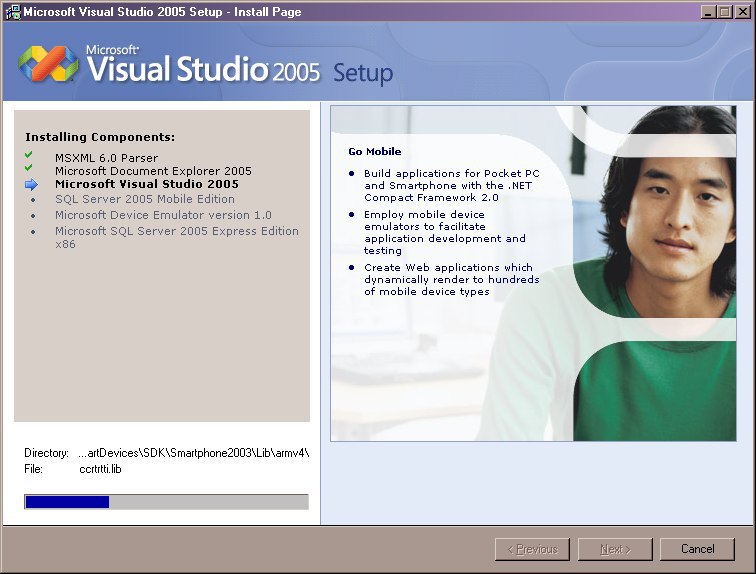Select bold Microsoft Visual Studio 2005 entry

pyautogui.click(x=147, y=184)
